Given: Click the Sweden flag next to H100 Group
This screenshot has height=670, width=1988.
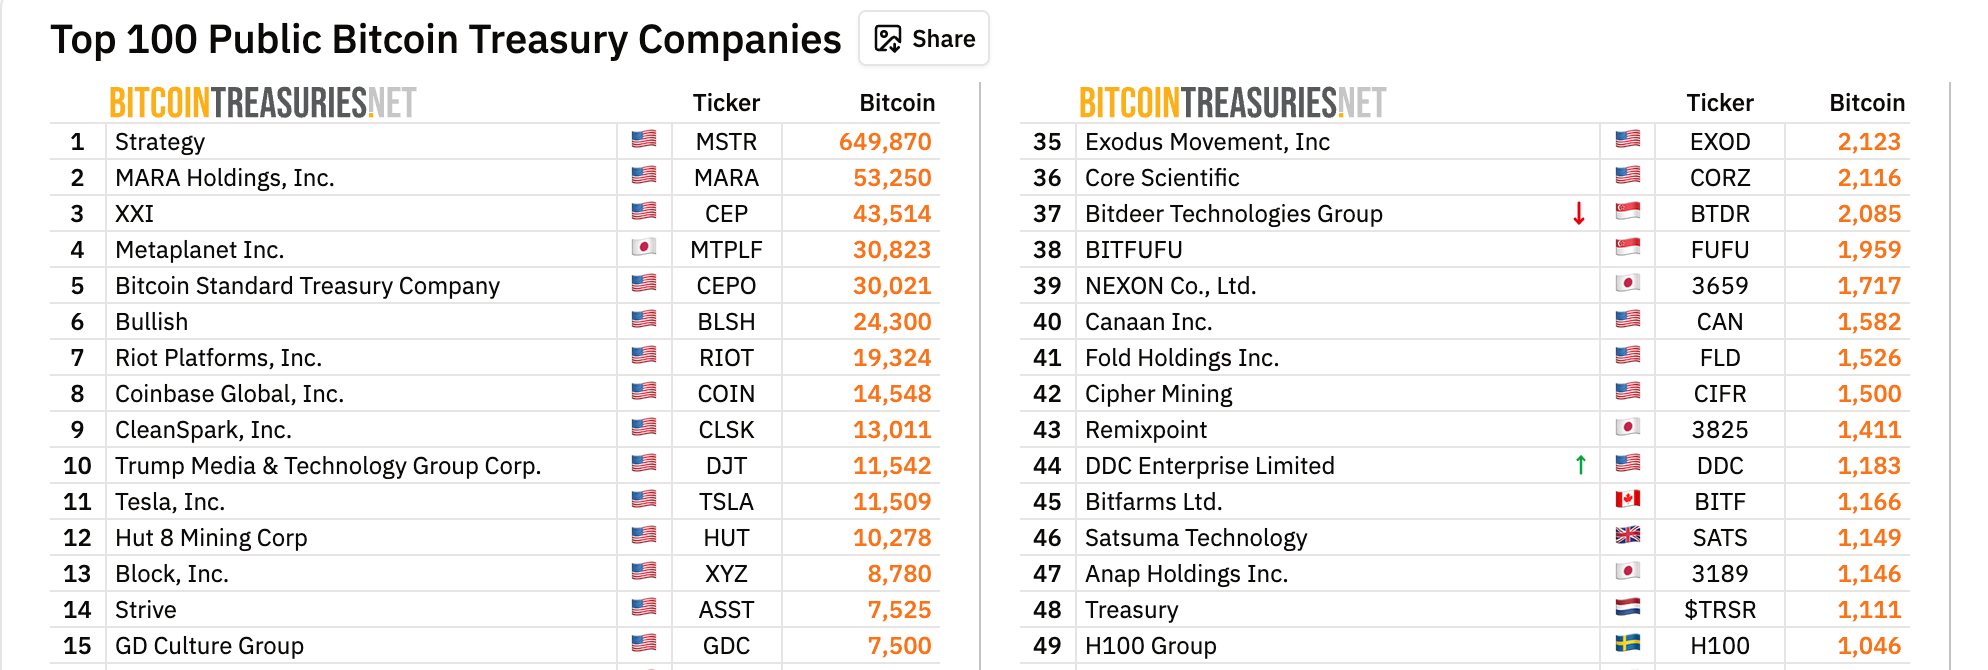Looking at the screenshot, I should [1628, 645].
